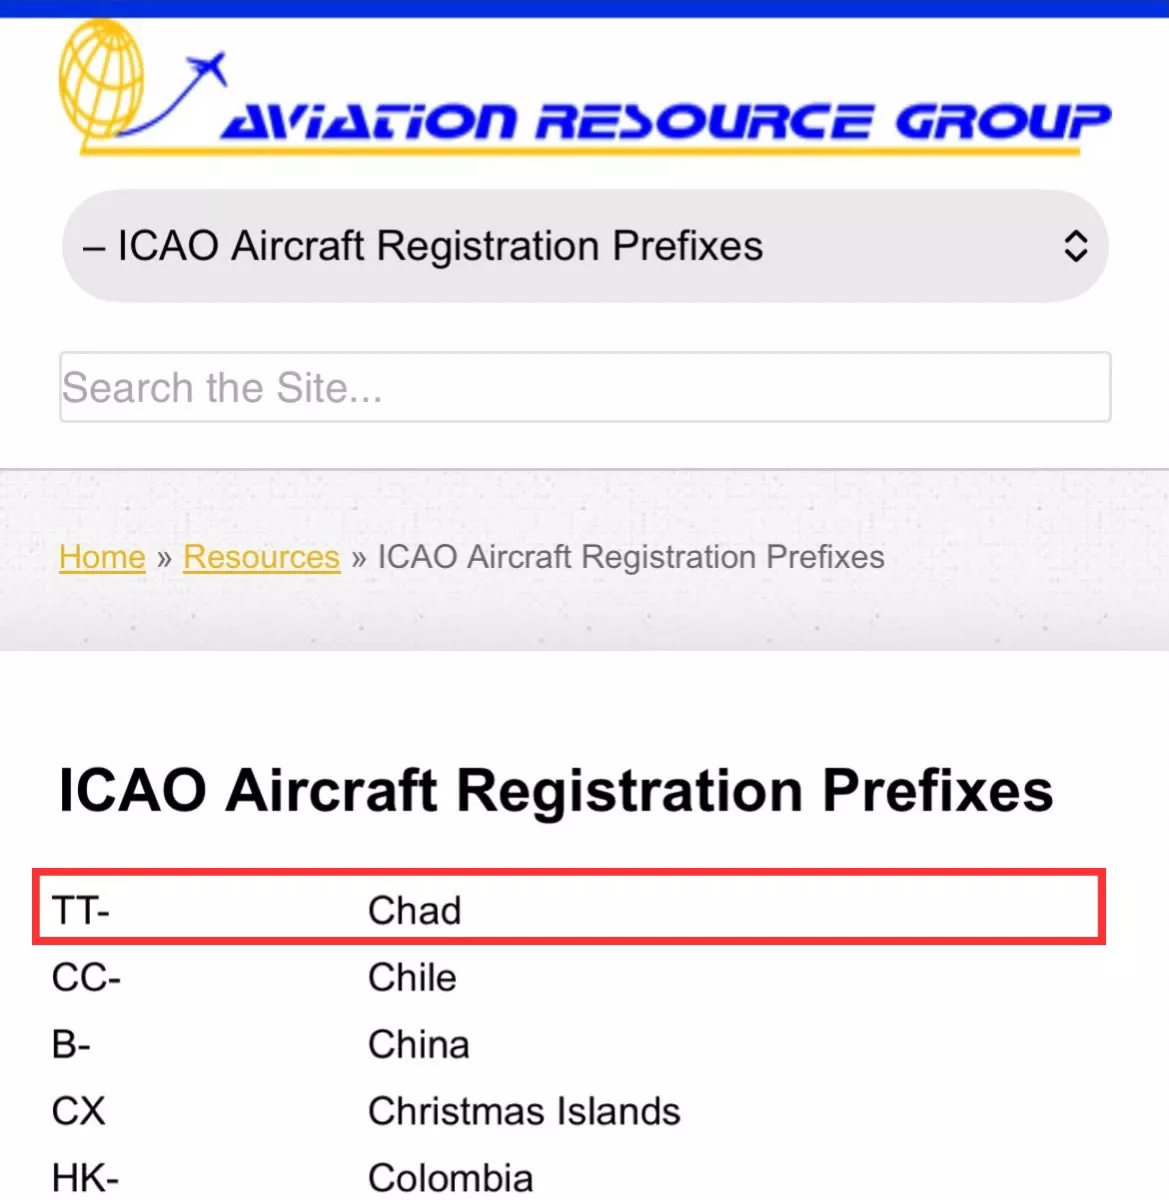This screenshot has width=1169, height=1200.
Task: Click the ICAO Aircraft Registration Prefixes heading
Action: click(x=556, y=791)
